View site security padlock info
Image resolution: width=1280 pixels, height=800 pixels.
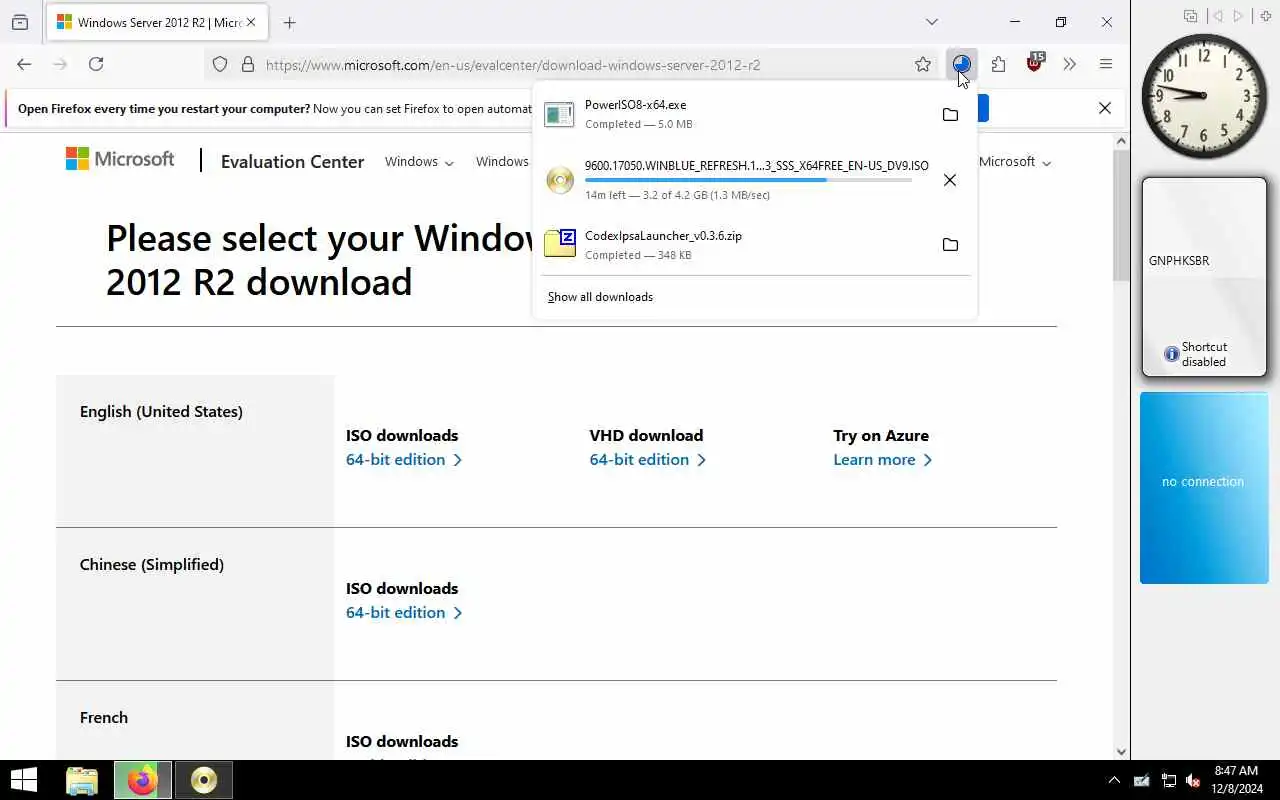248,64
